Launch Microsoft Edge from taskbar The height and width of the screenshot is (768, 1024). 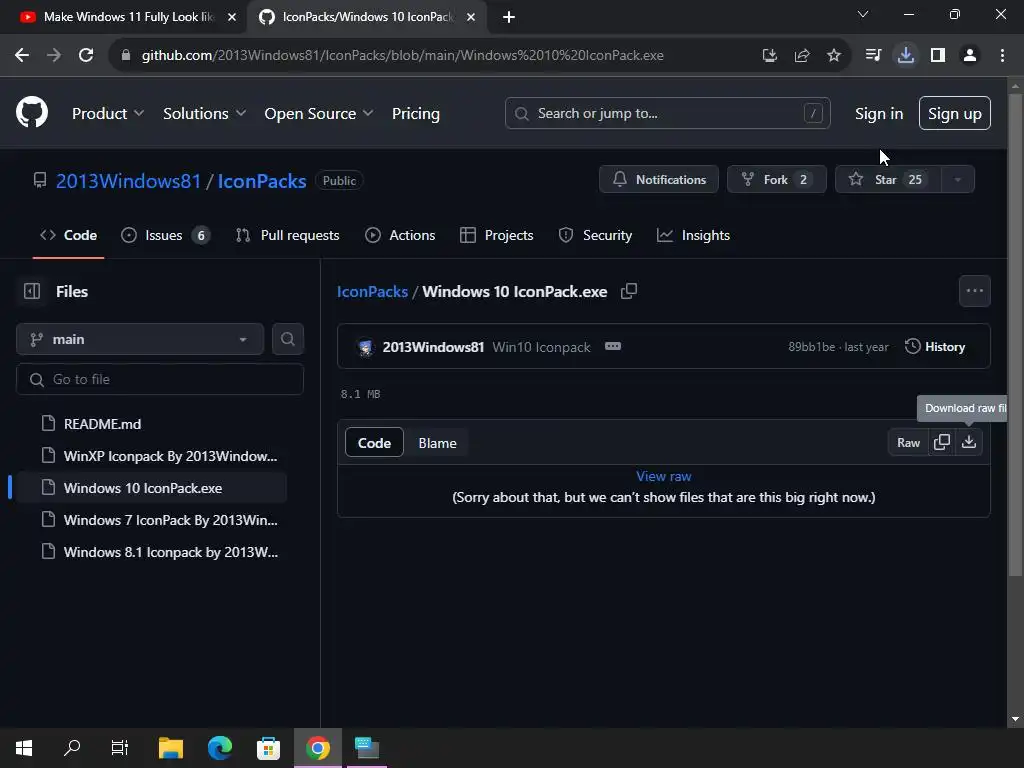[x=219, y=748]
